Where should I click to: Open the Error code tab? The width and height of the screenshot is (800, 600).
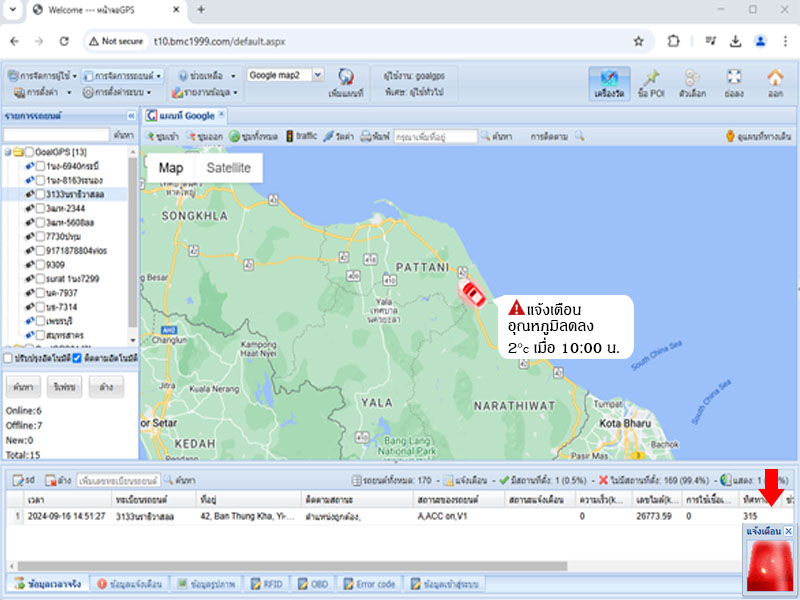pyautogui.click(x=369, y=584)
